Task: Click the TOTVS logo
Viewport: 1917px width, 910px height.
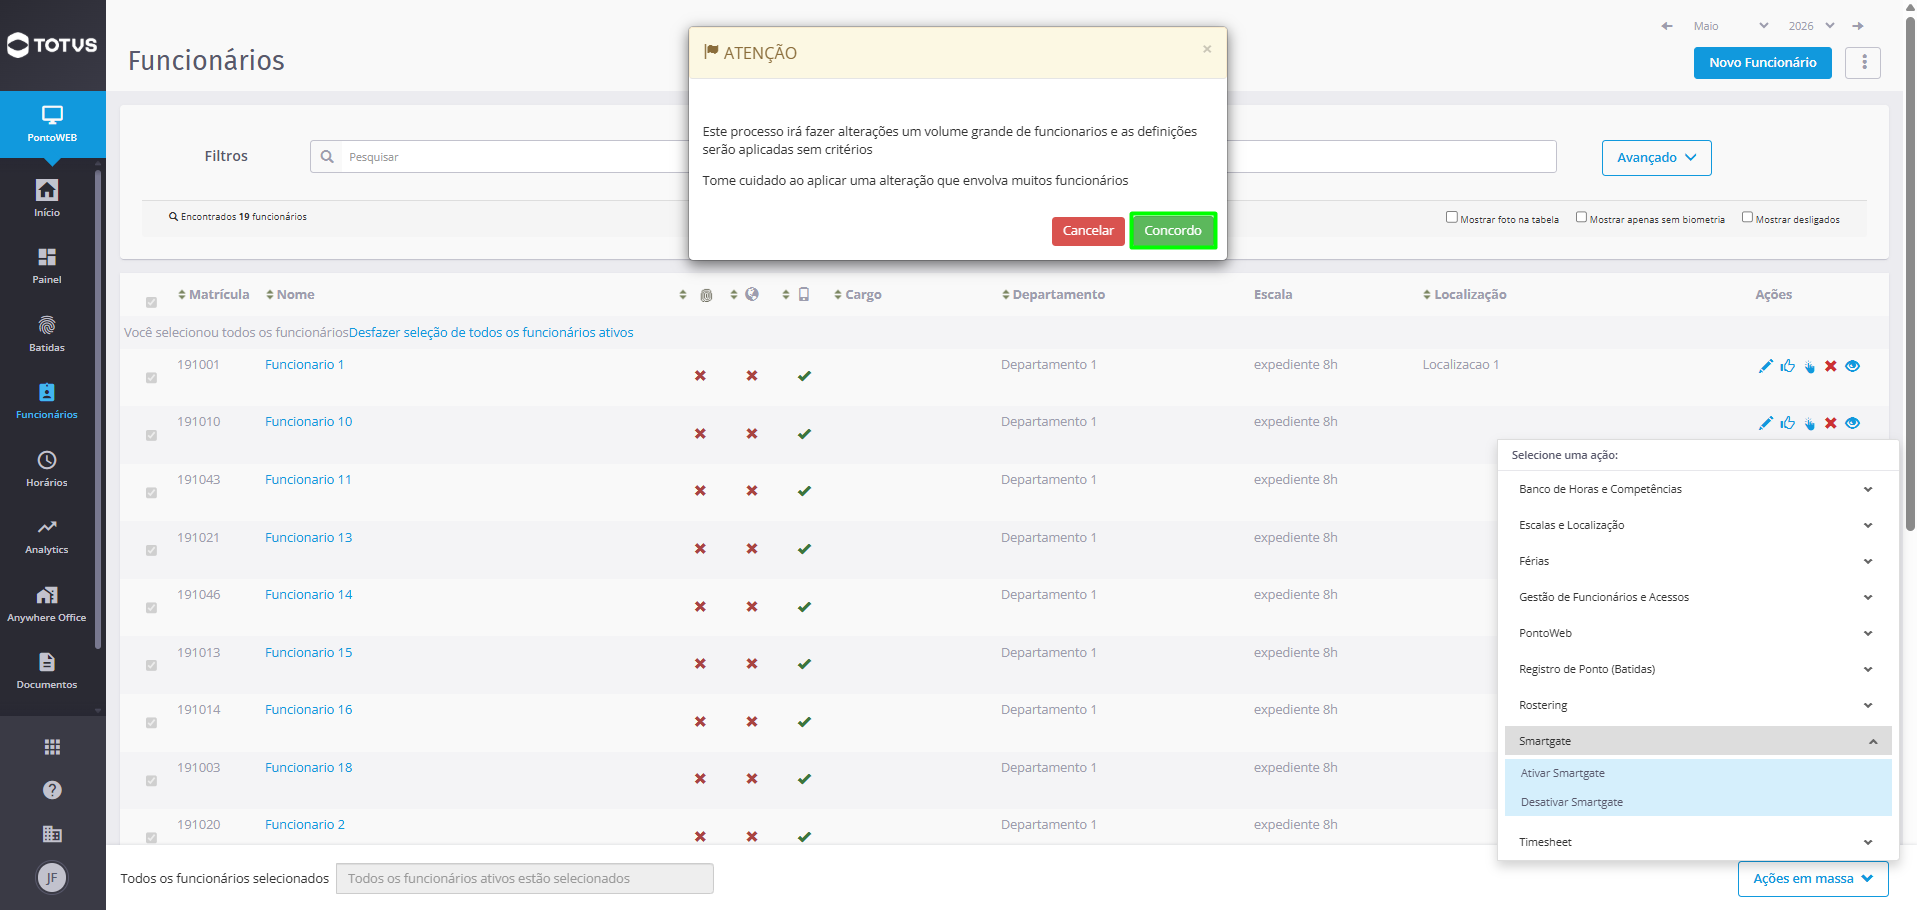Action: [x=52, y=45]
